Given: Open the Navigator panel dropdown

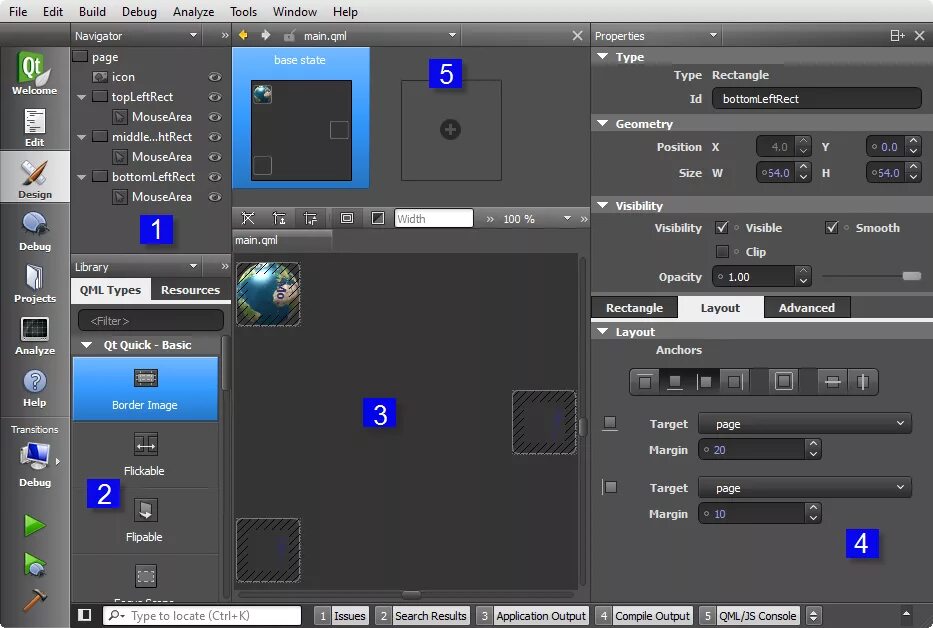Looking at the screenshot, I should click(193, 36).
